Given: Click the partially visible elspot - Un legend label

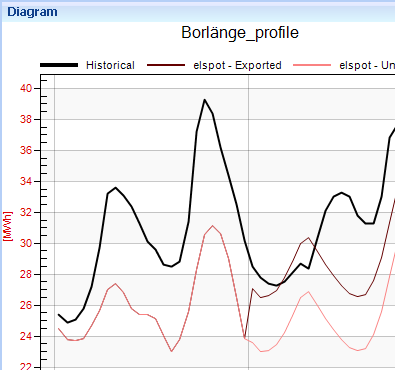Looking at the screenshot, I should click(367, 65).
